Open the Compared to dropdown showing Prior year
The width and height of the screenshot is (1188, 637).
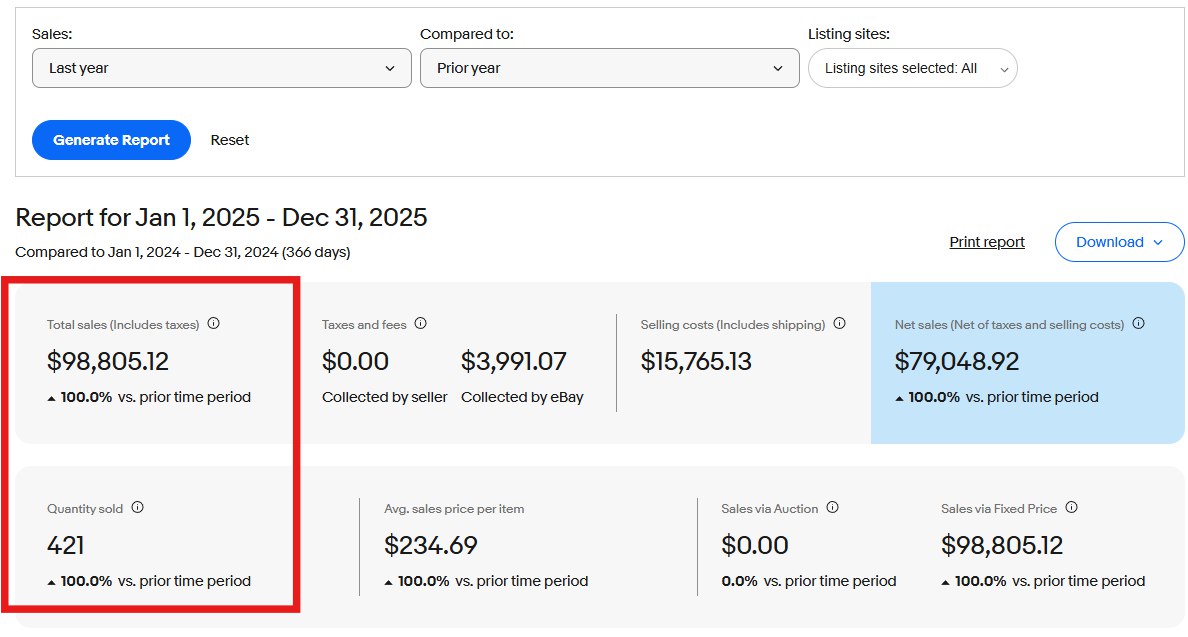point(610,68)
